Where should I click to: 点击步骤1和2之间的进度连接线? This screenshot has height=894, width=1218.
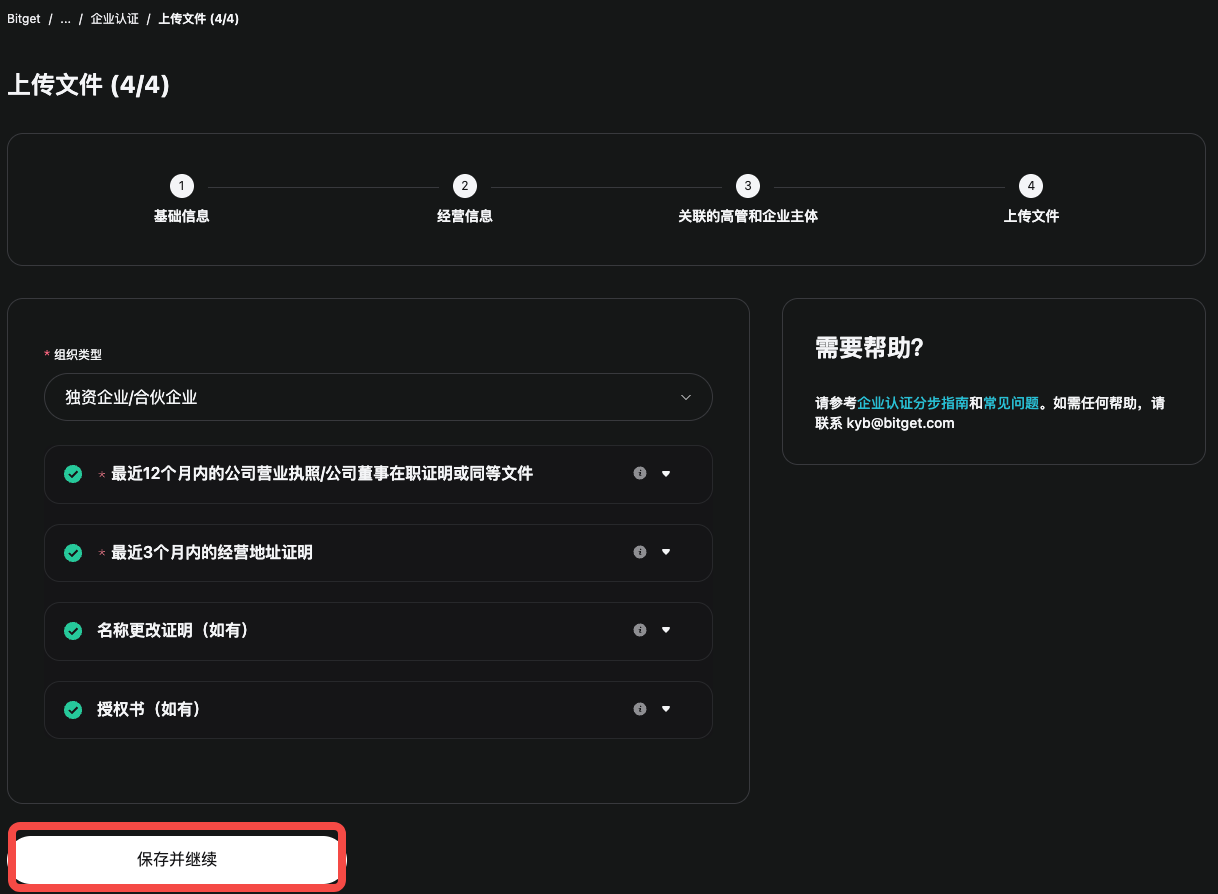[322, 185]
